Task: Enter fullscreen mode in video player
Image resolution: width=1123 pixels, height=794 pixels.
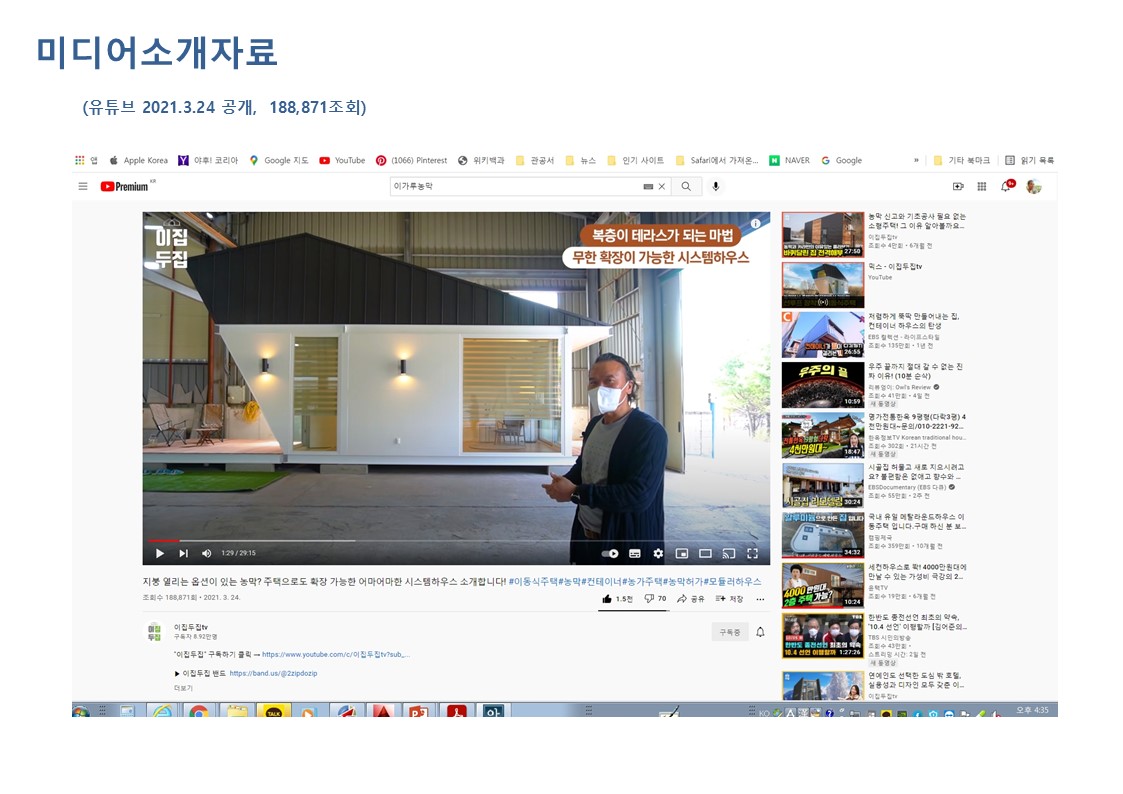Action: coord(752,553)
